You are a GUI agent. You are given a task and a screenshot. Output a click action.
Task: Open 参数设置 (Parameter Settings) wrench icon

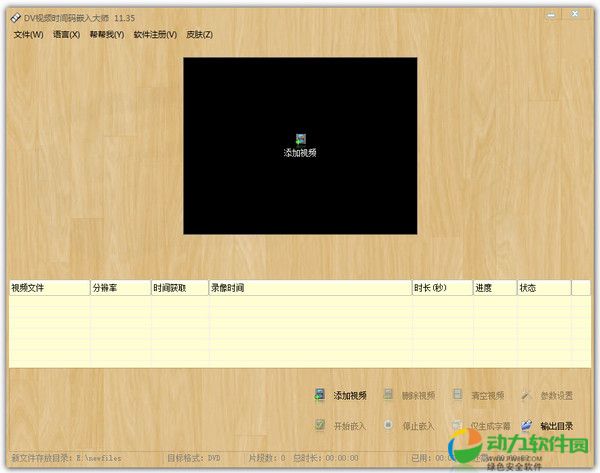coord(525,395)
